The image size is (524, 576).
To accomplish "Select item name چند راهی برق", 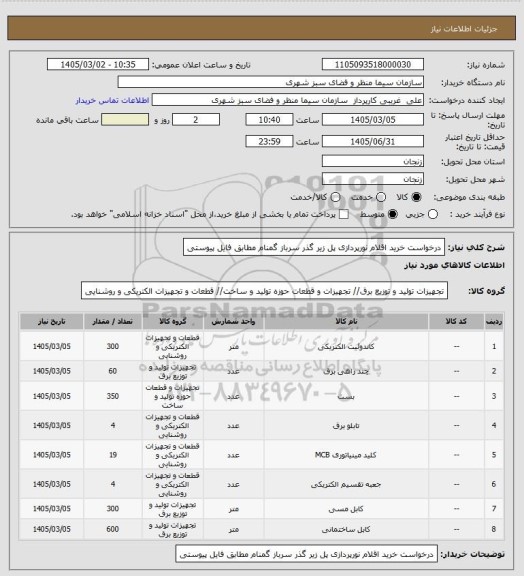I will tap(346, 371).
